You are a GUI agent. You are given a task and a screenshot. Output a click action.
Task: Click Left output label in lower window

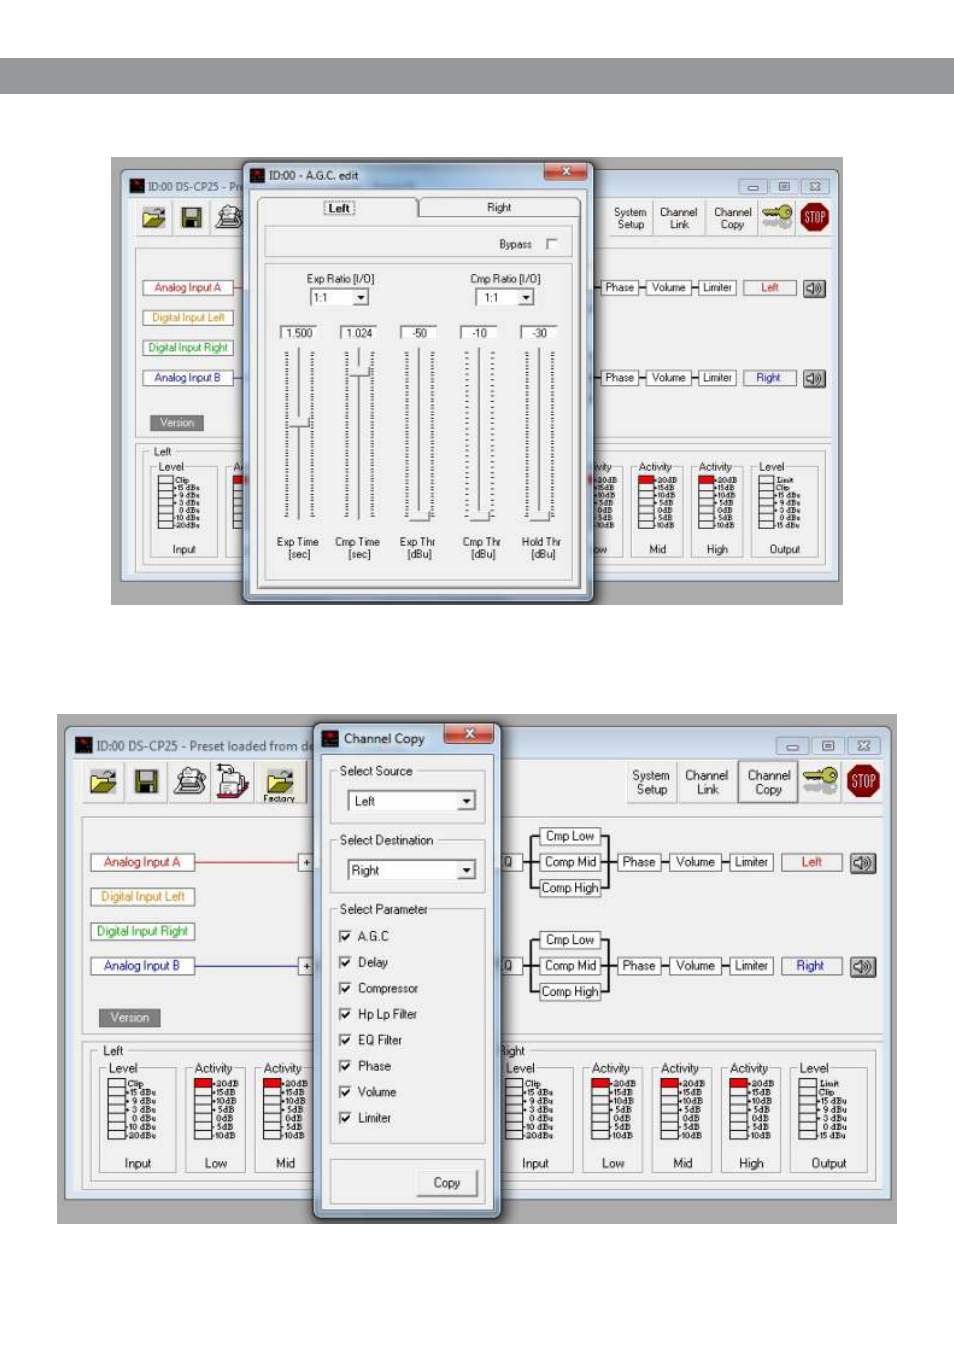point(811,862)
